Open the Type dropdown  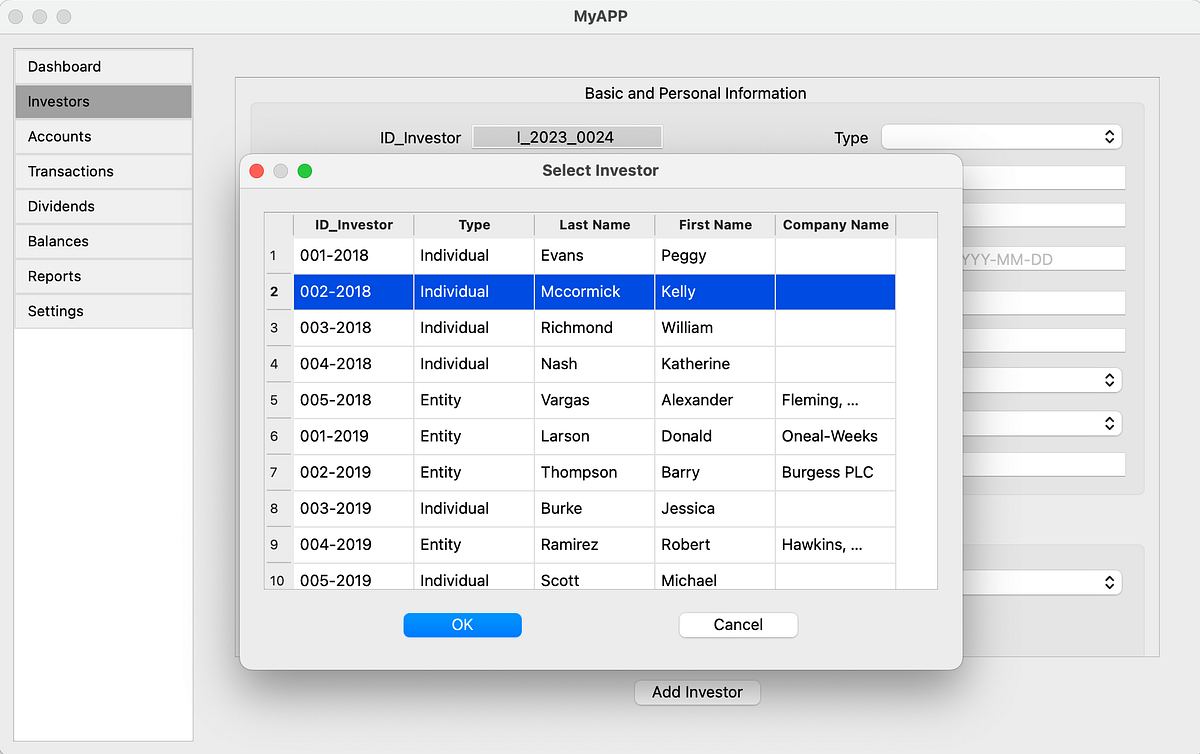click(1001, 137)
